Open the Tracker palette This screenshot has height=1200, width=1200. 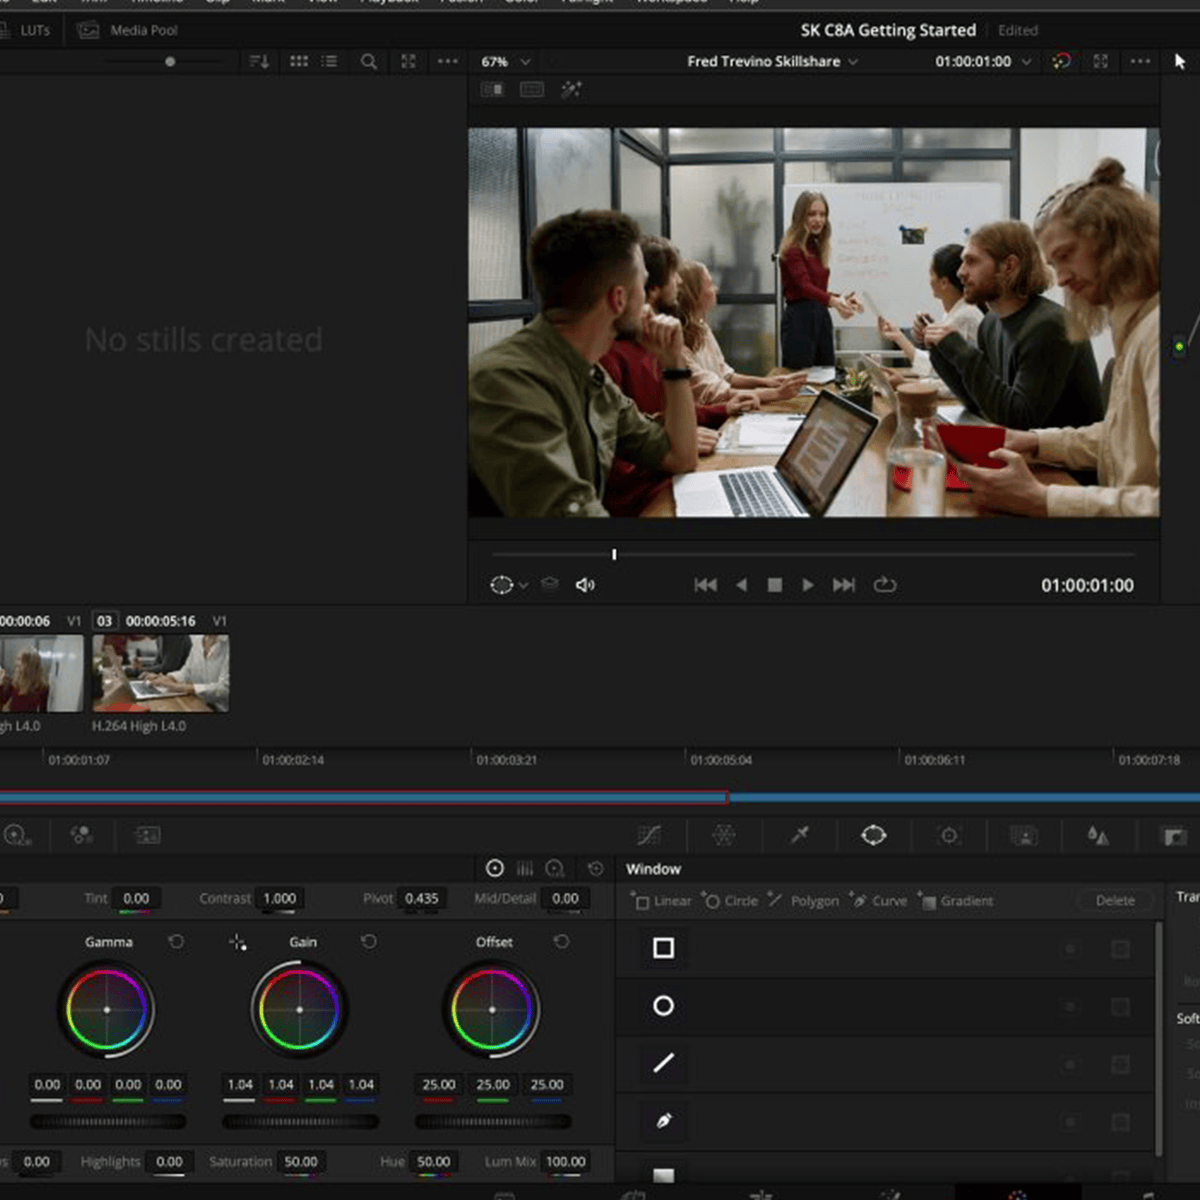949,835
